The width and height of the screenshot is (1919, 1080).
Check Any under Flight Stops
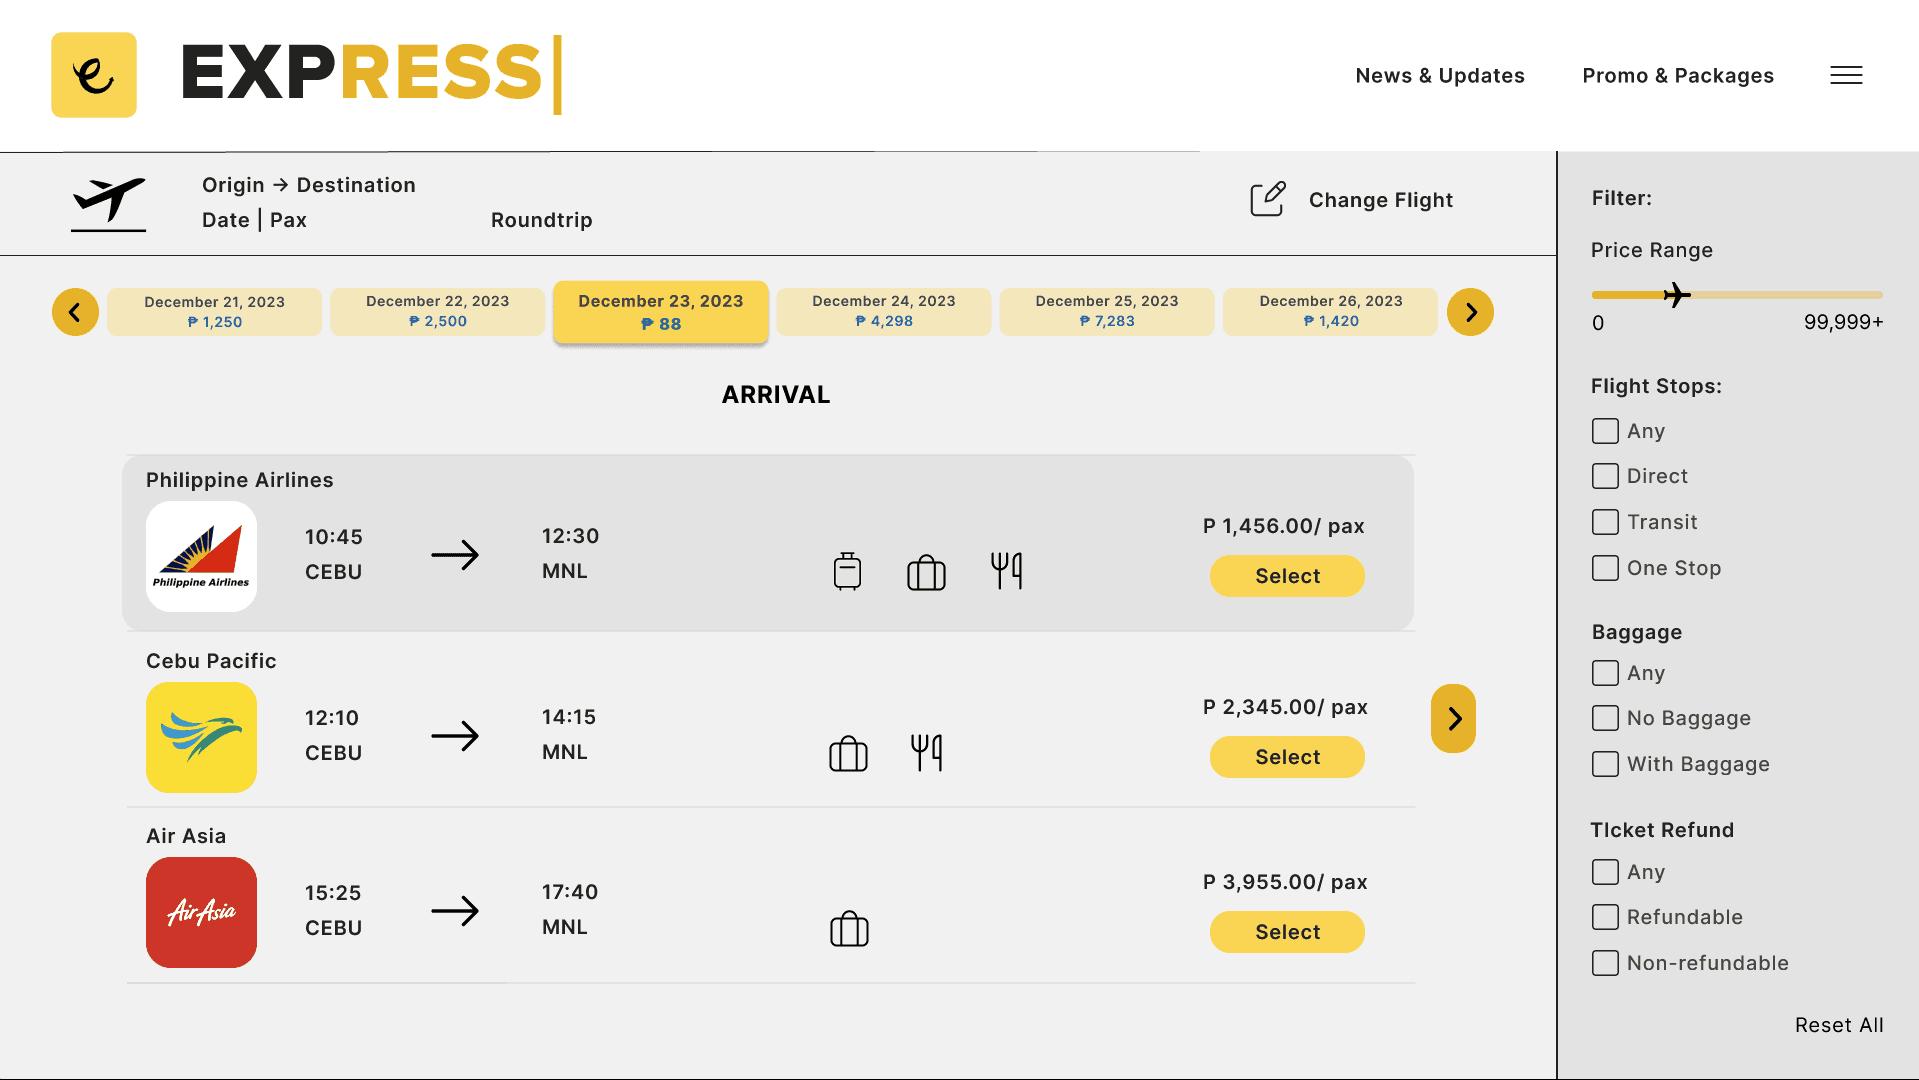point(1605,431)
